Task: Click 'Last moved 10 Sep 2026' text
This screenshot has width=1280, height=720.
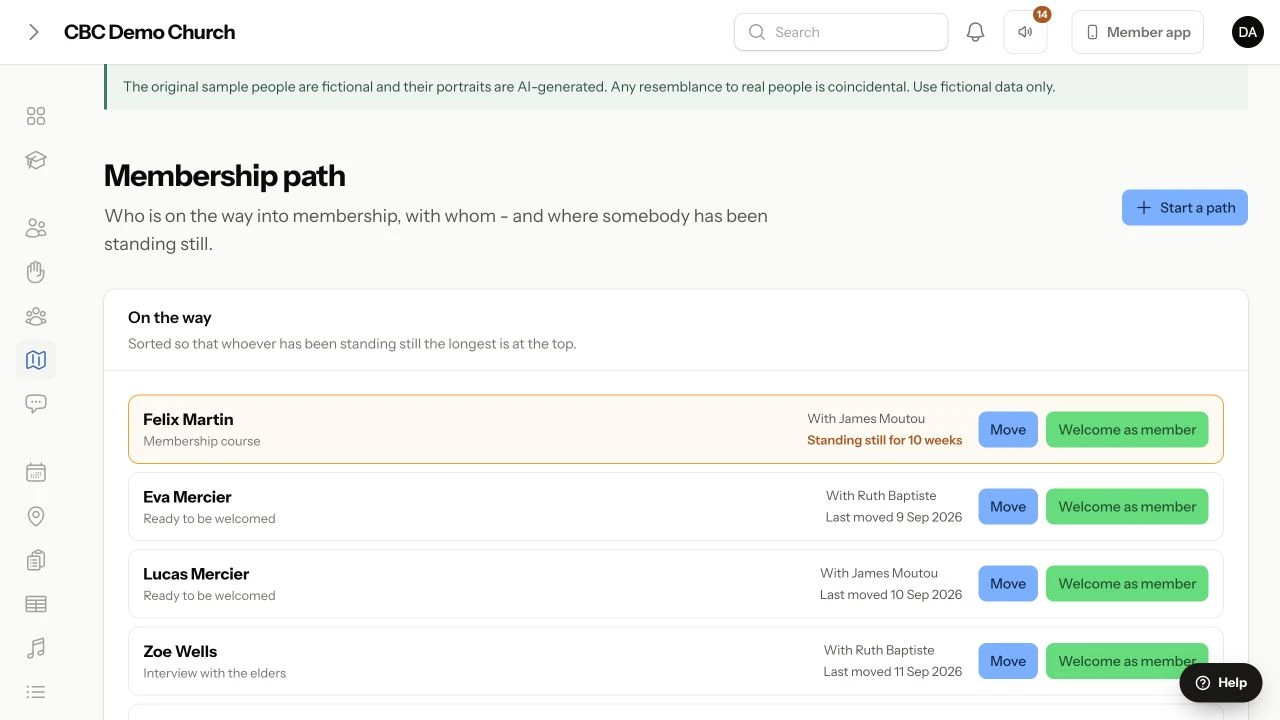Action: point(891,594)
